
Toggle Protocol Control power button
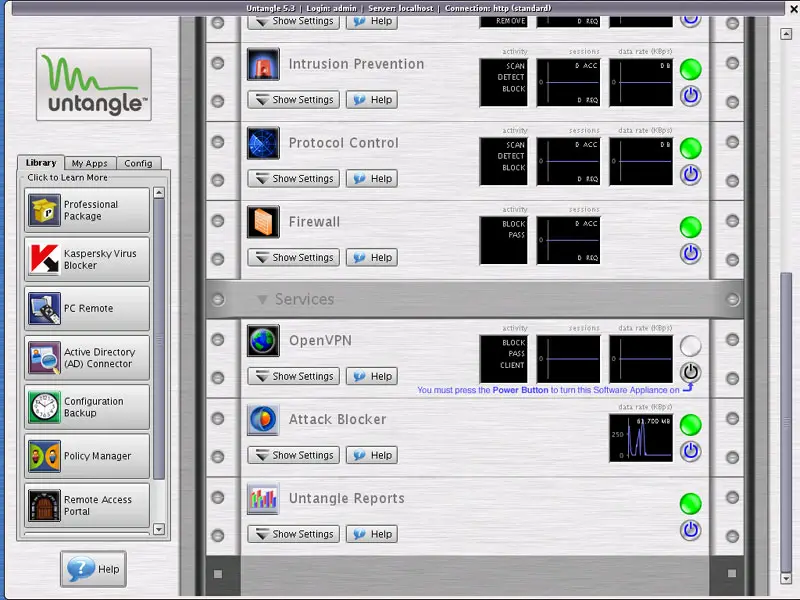click(690, 175)
